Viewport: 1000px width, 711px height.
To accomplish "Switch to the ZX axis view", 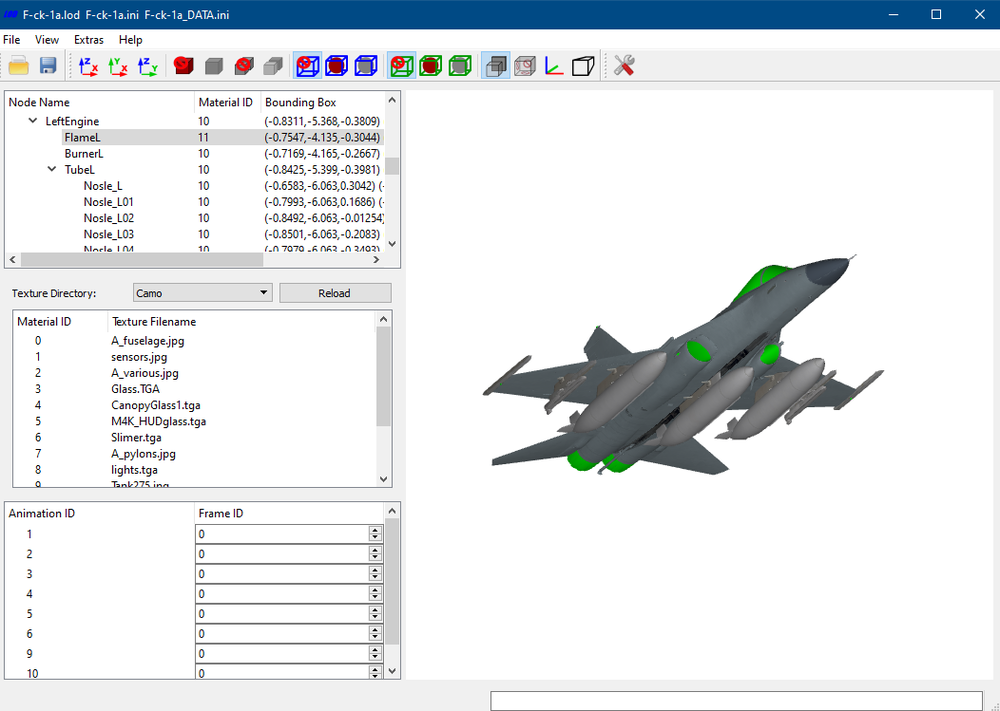I will (88, 66).
